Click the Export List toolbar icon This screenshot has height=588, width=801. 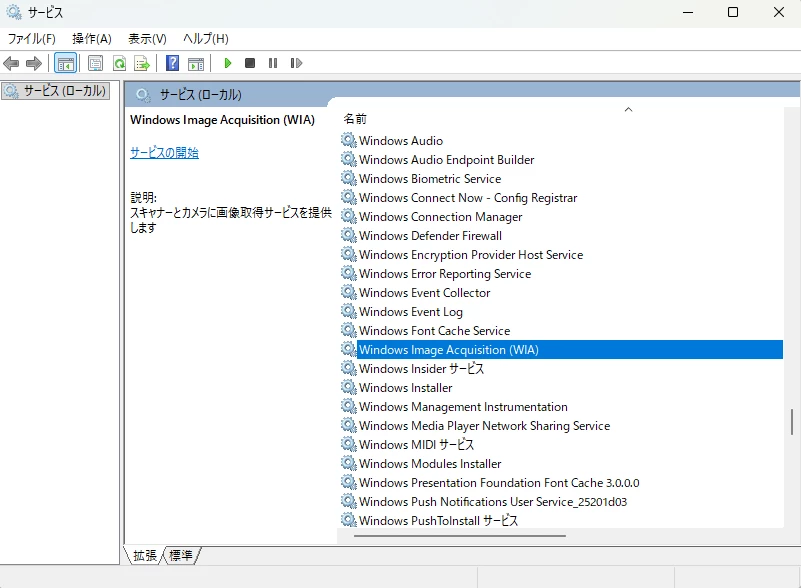(x=142, y=63)
